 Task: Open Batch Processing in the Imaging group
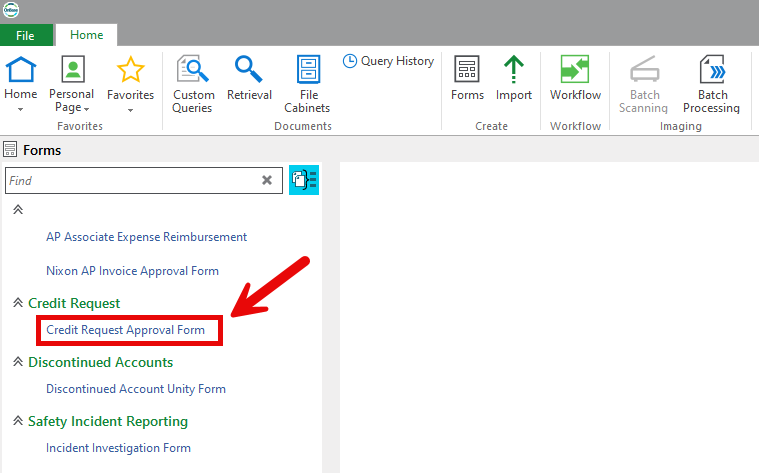[711, 70]
